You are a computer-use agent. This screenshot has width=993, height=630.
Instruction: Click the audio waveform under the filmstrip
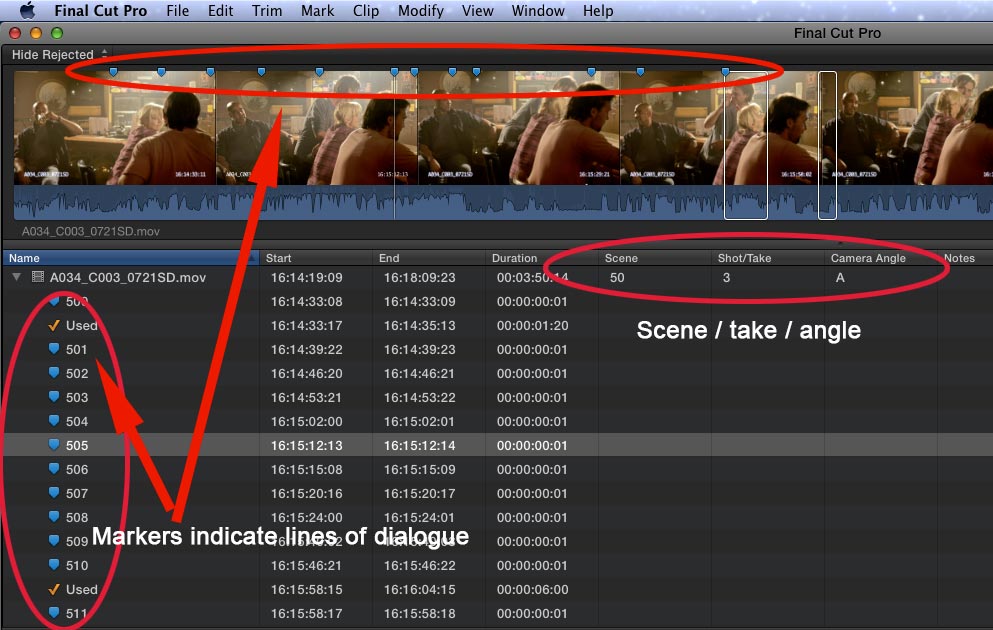click(503, 203)
